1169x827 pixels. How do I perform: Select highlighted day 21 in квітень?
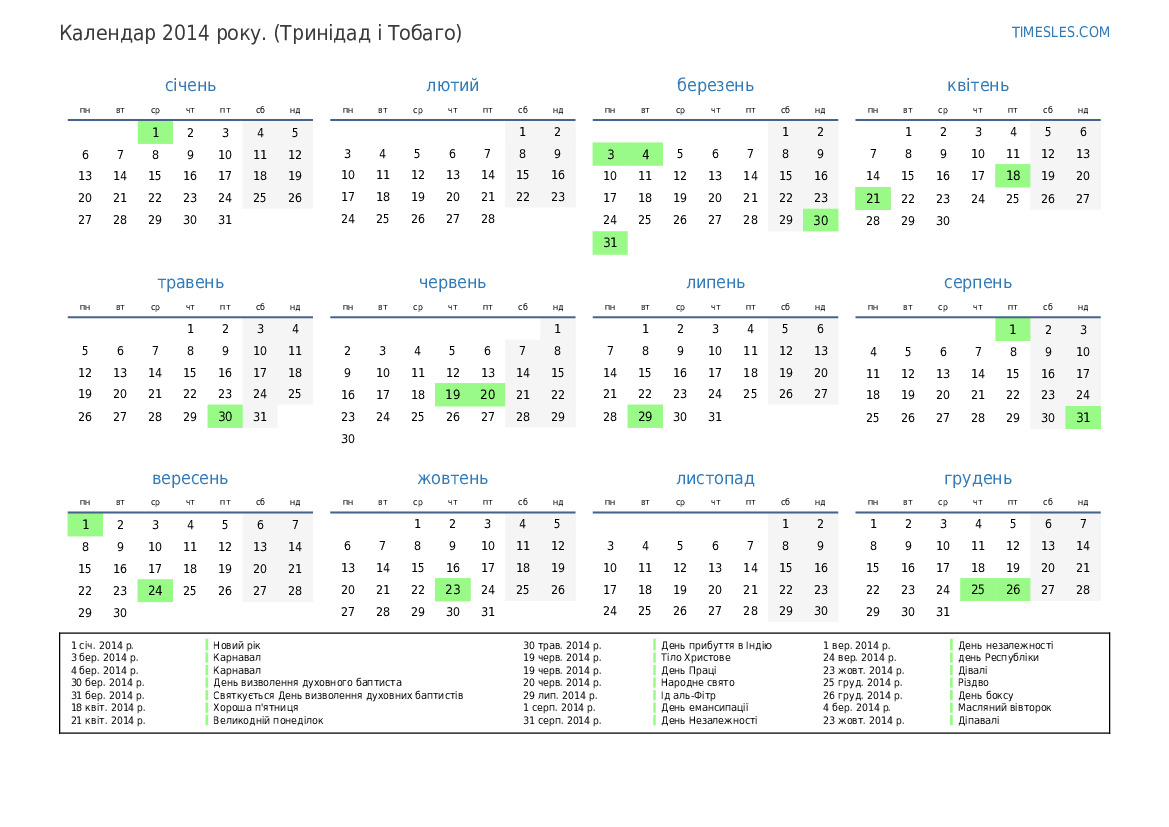(872, 198)
